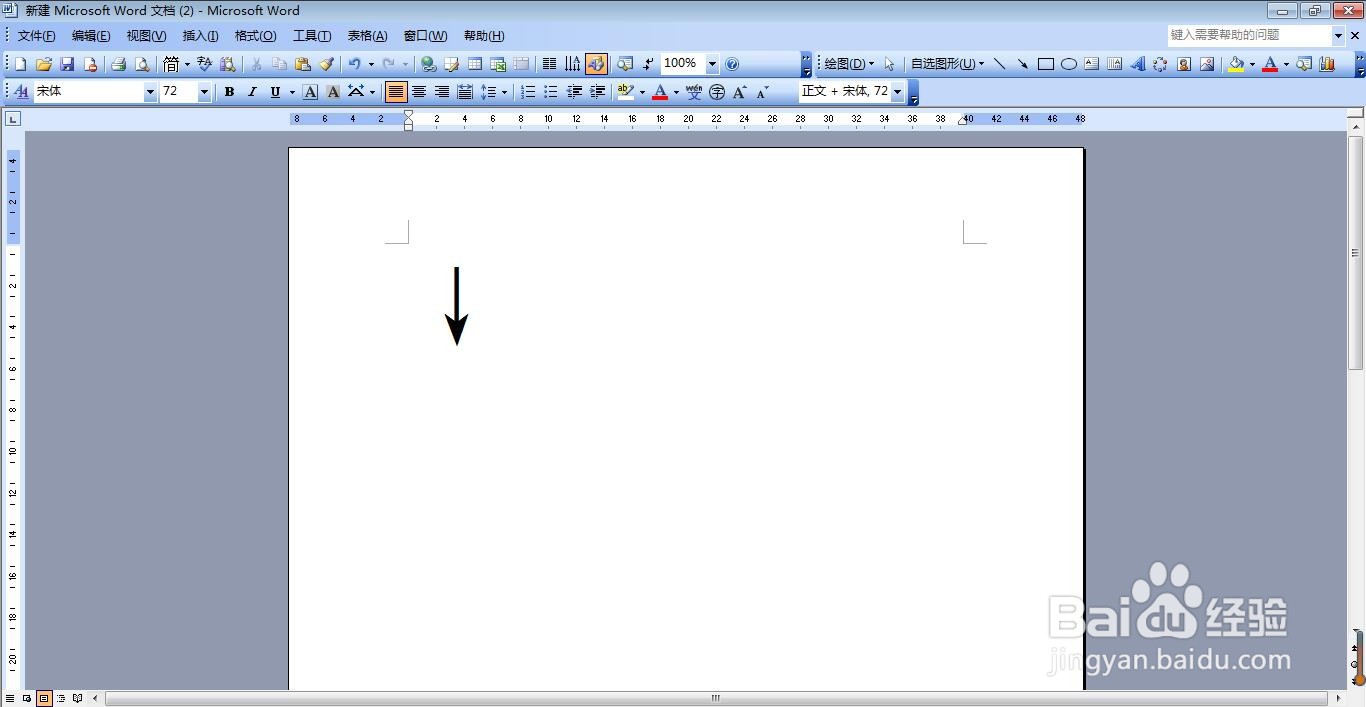
Task: Select the Arrow drawing tool
Action: pyautogui.click(x=1022, y=64)
